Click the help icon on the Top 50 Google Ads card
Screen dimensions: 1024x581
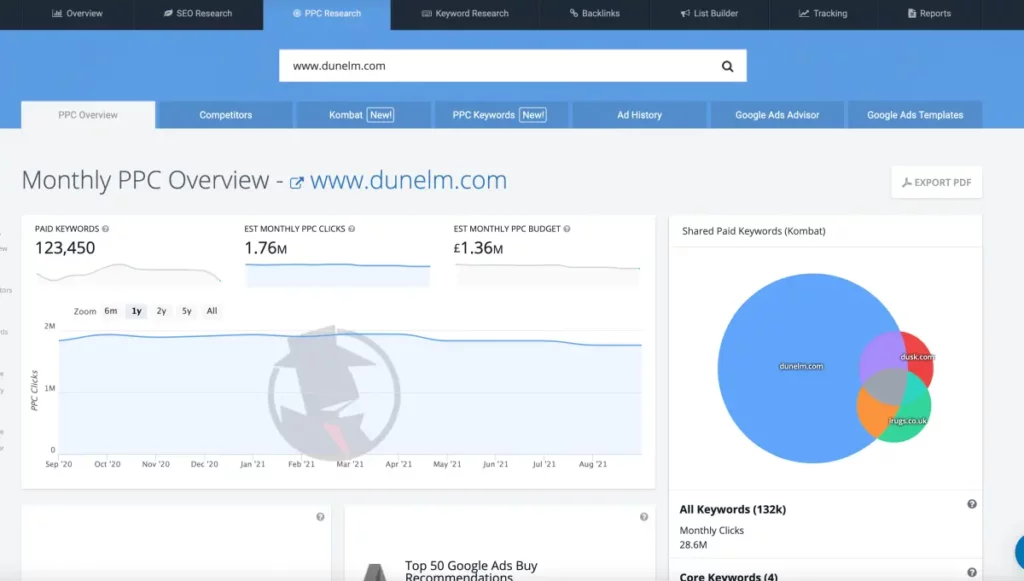[x=644, y=517]
